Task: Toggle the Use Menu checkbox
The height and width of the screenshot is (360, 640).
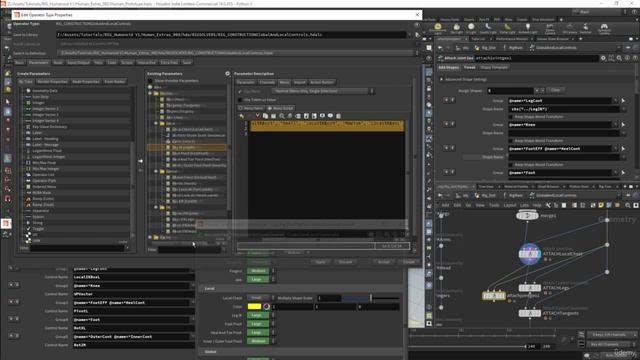Action: point(240,91)
